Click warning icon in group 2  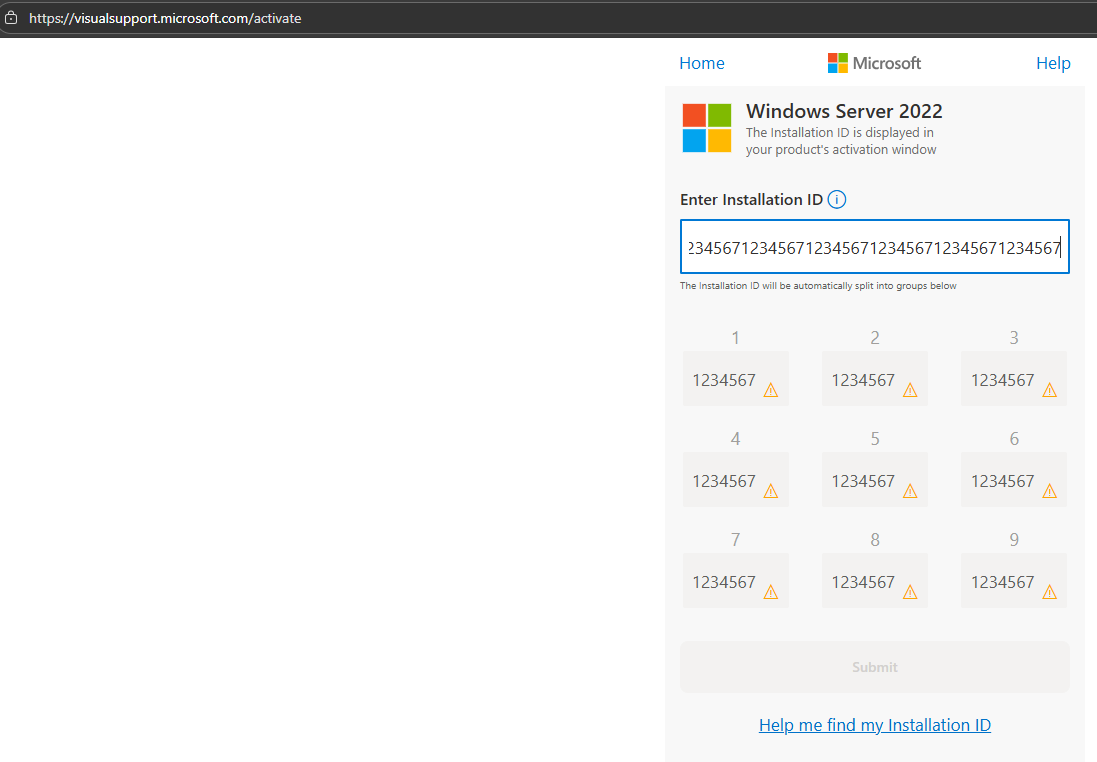pyautogui.click(x=910, y=390)
